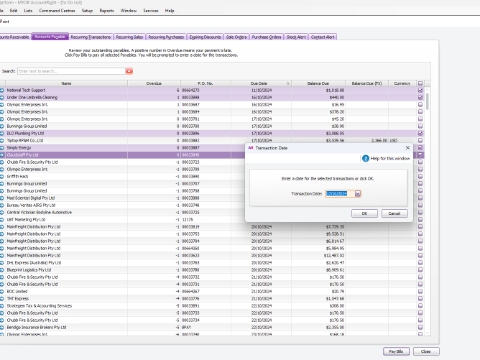
Task: Open the Under One Umbrella Cleaning row arrow
Action: [2, 97]
